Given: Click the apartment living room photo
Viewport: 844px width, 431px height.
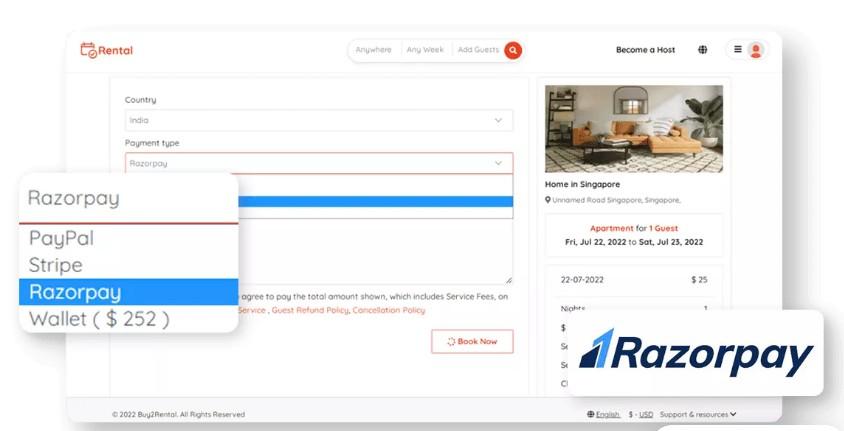Looking at the screenshot, I should 634,129.
